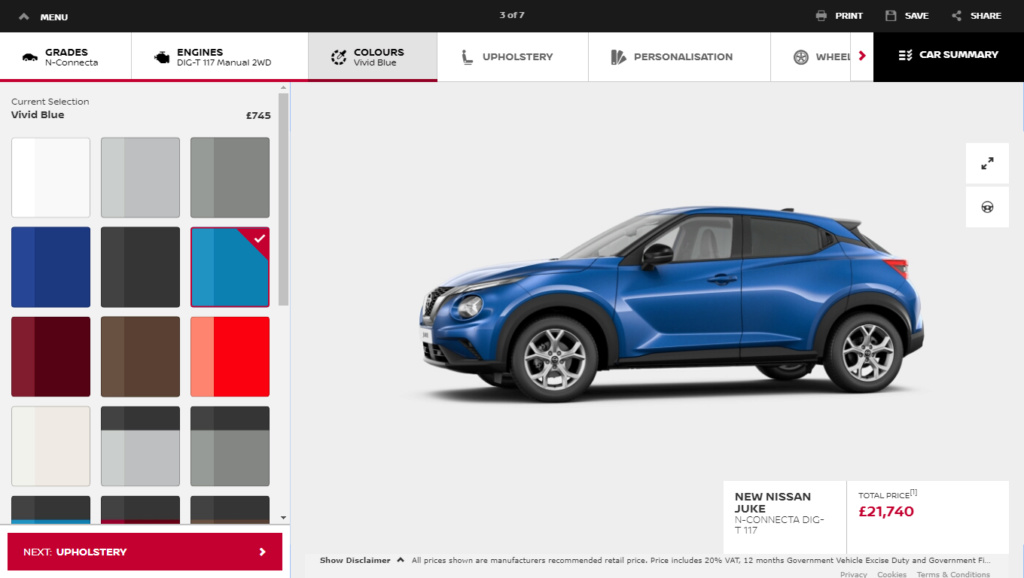Open Terms & Conditions link
This screenshot has height=578, width=1024.
click(953, 574)
